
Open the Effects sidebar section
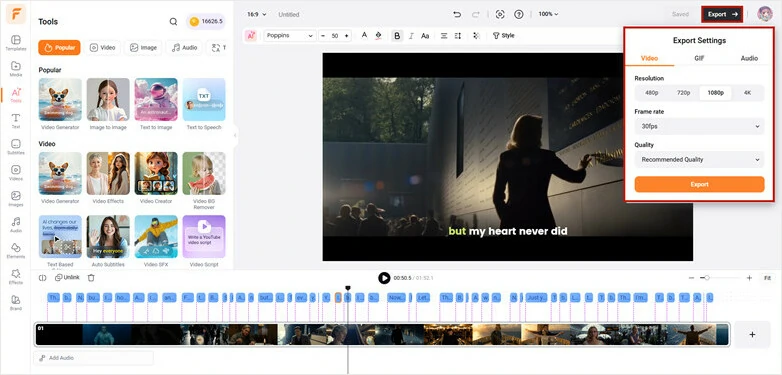pos(15,276)
